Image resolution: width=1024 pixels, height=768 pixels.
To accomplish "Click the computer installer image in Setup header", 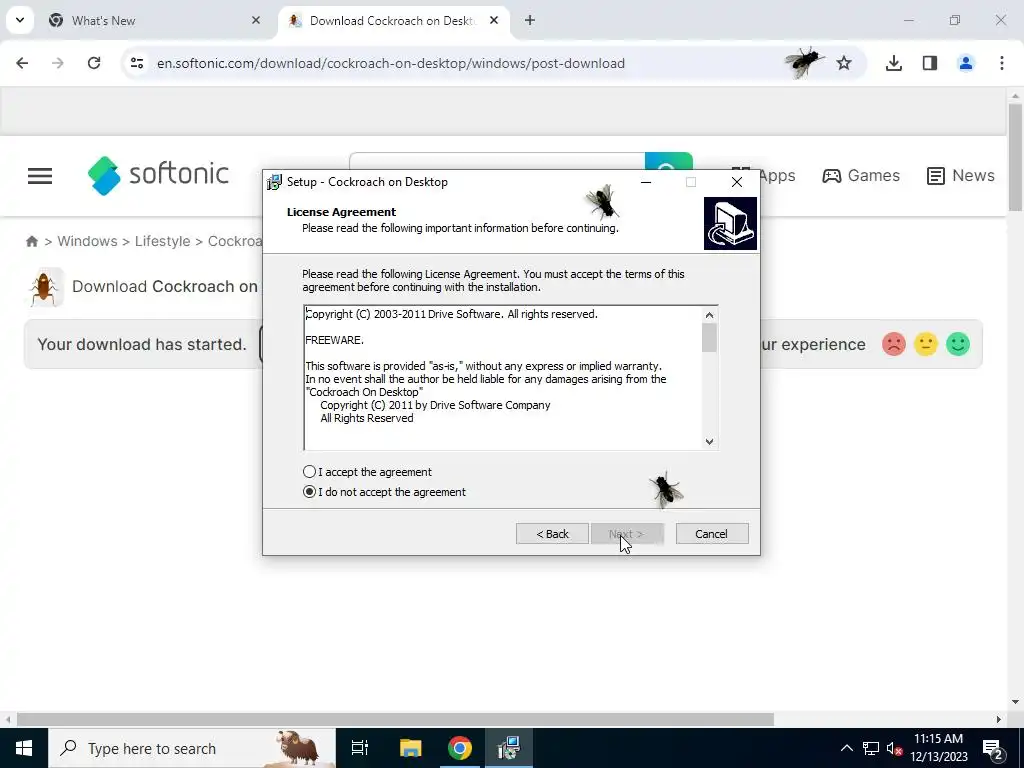I will (730, 223).
